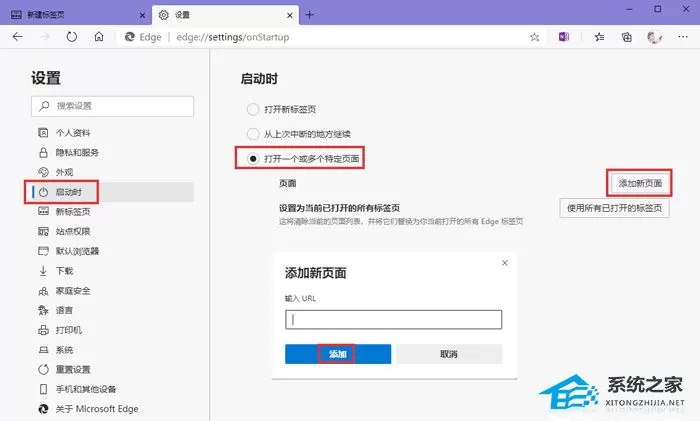The width and height of the screenshot is (700, 421).
Task: Add page to favorites with star icon
Action: pyautogui.click(x=534, y=37)
